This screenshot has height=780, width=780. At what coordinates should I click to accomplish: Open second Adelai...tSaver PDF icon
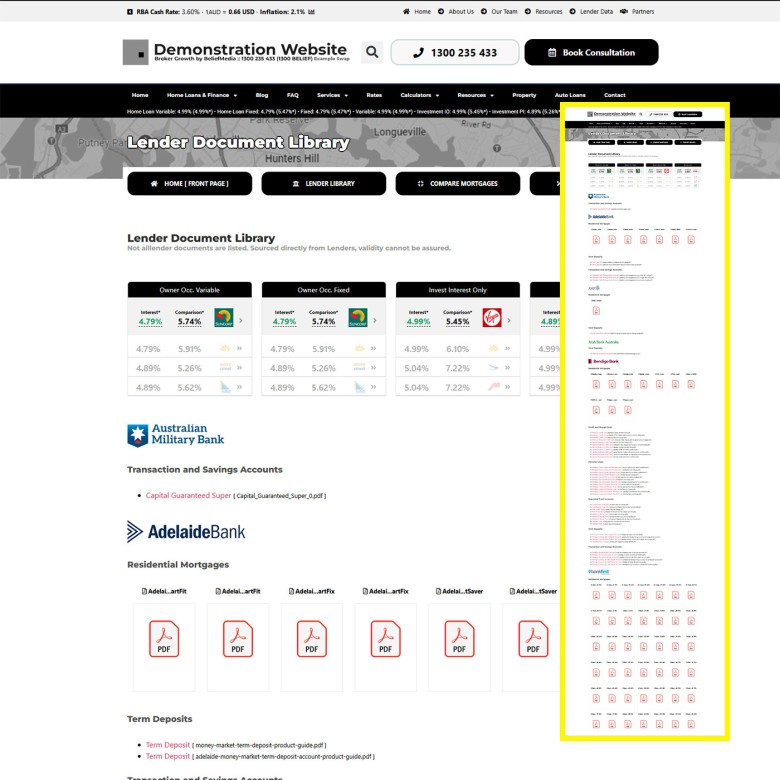pos(533,639)
